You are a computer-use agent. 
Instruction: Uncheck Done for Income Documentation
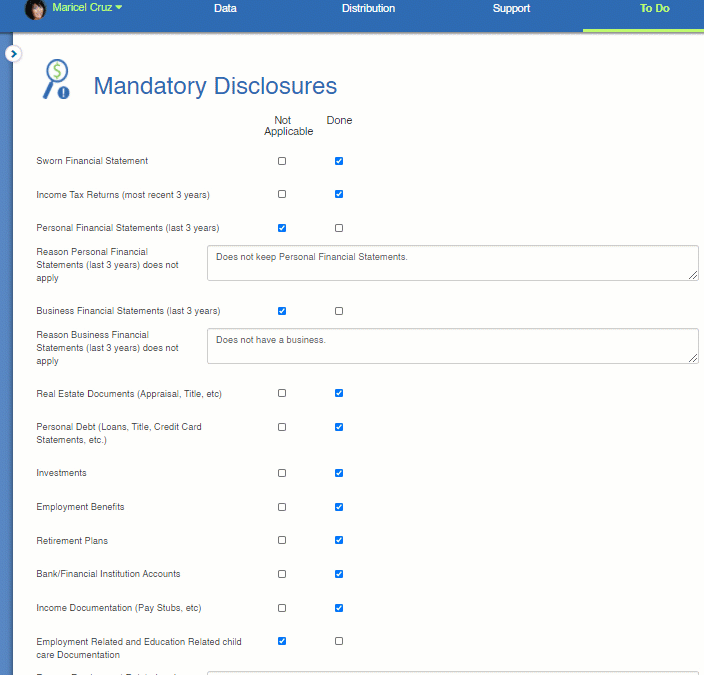(339, 608)
